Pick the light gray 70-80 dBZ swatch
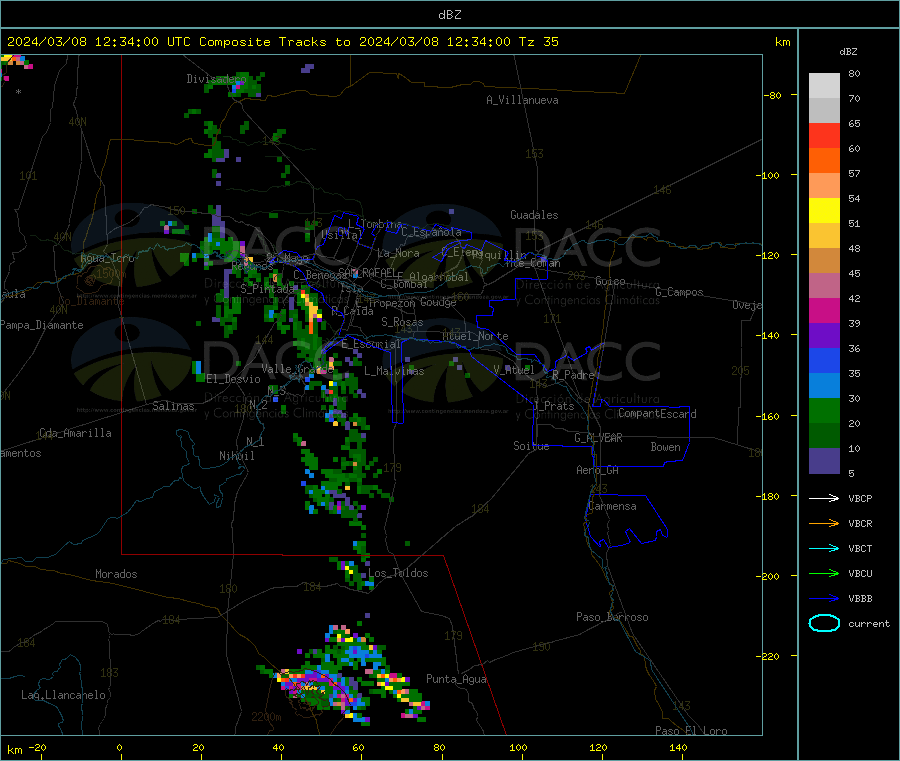Image resolution: width=900 pixels, height=761 pixels. (x=824, y=86)
